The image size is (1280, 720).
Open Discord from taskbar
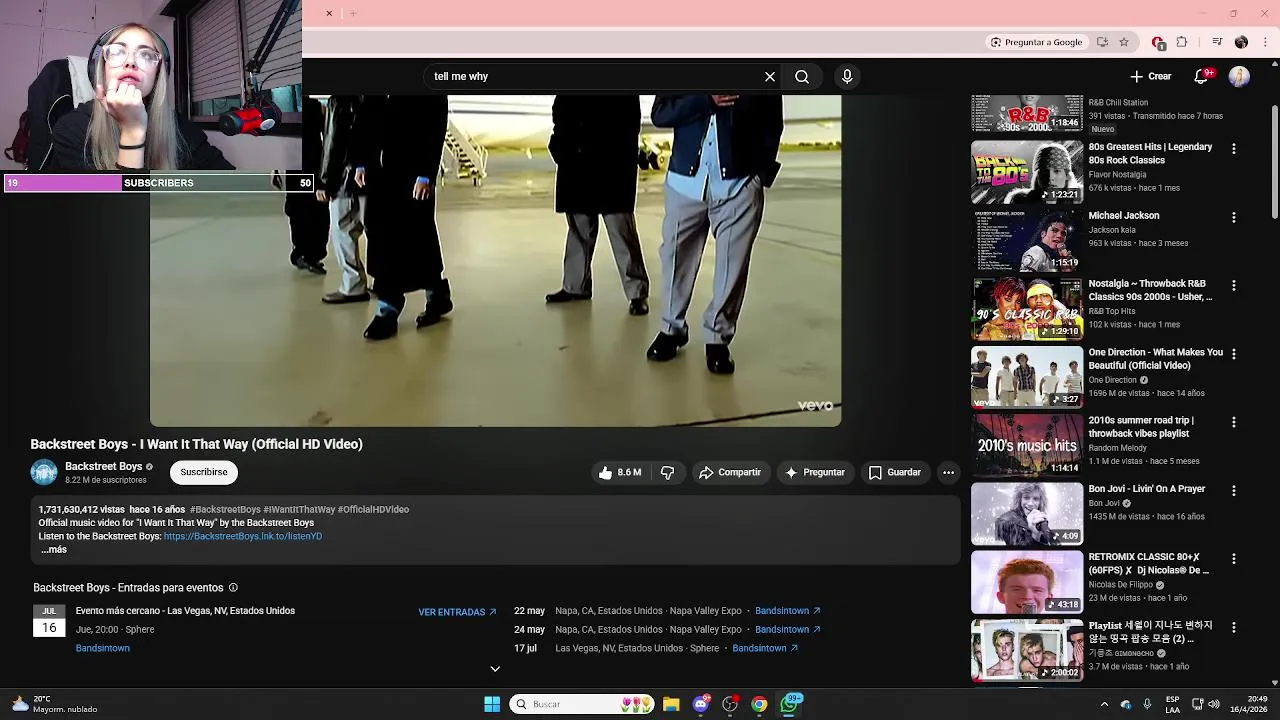click(x=701, y=704)
